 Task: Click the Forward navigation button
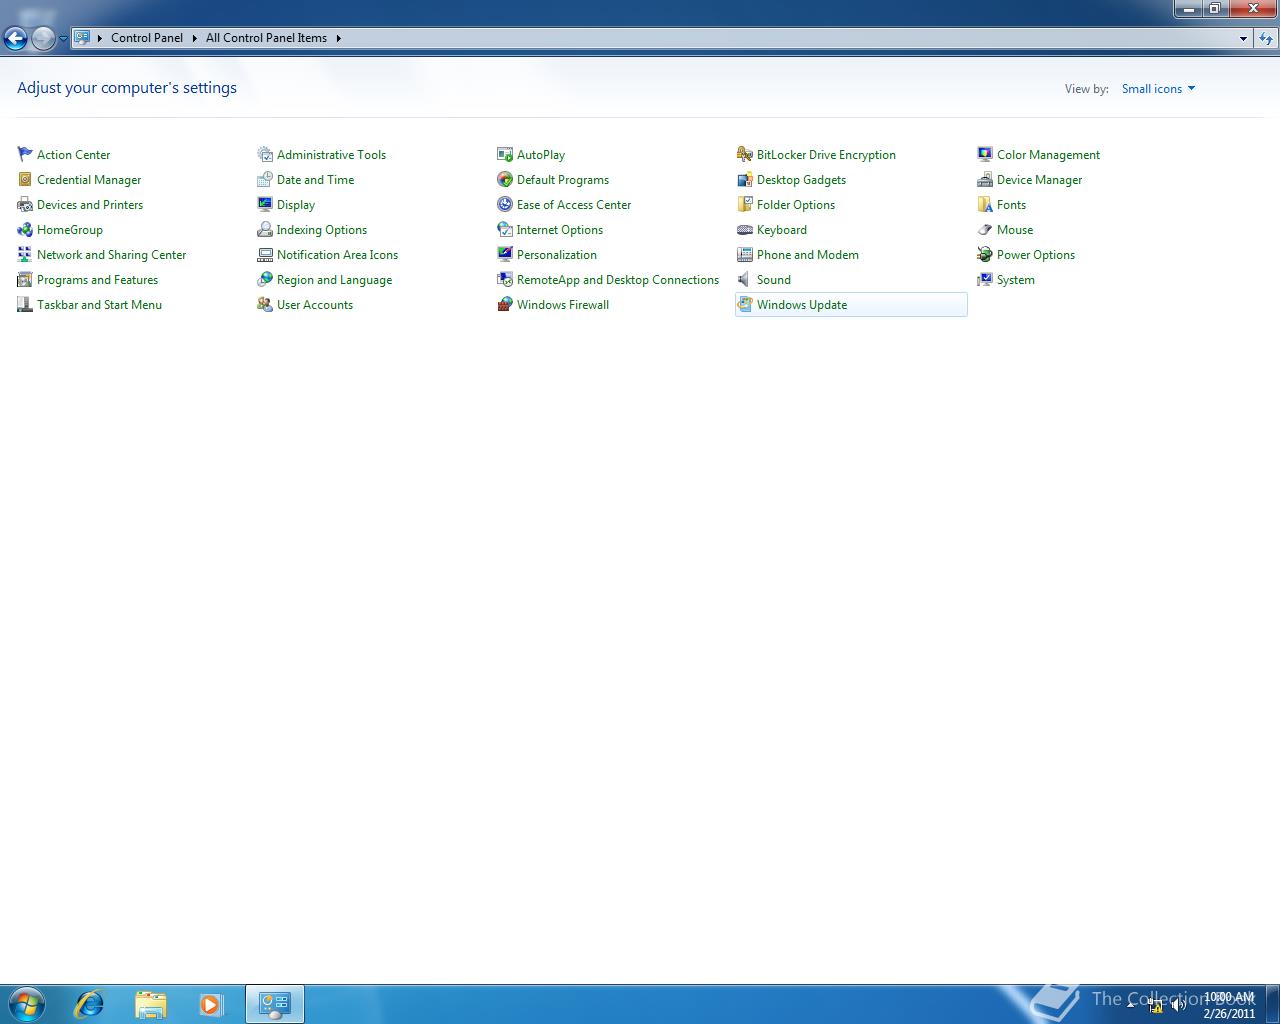tap(43, 38)
